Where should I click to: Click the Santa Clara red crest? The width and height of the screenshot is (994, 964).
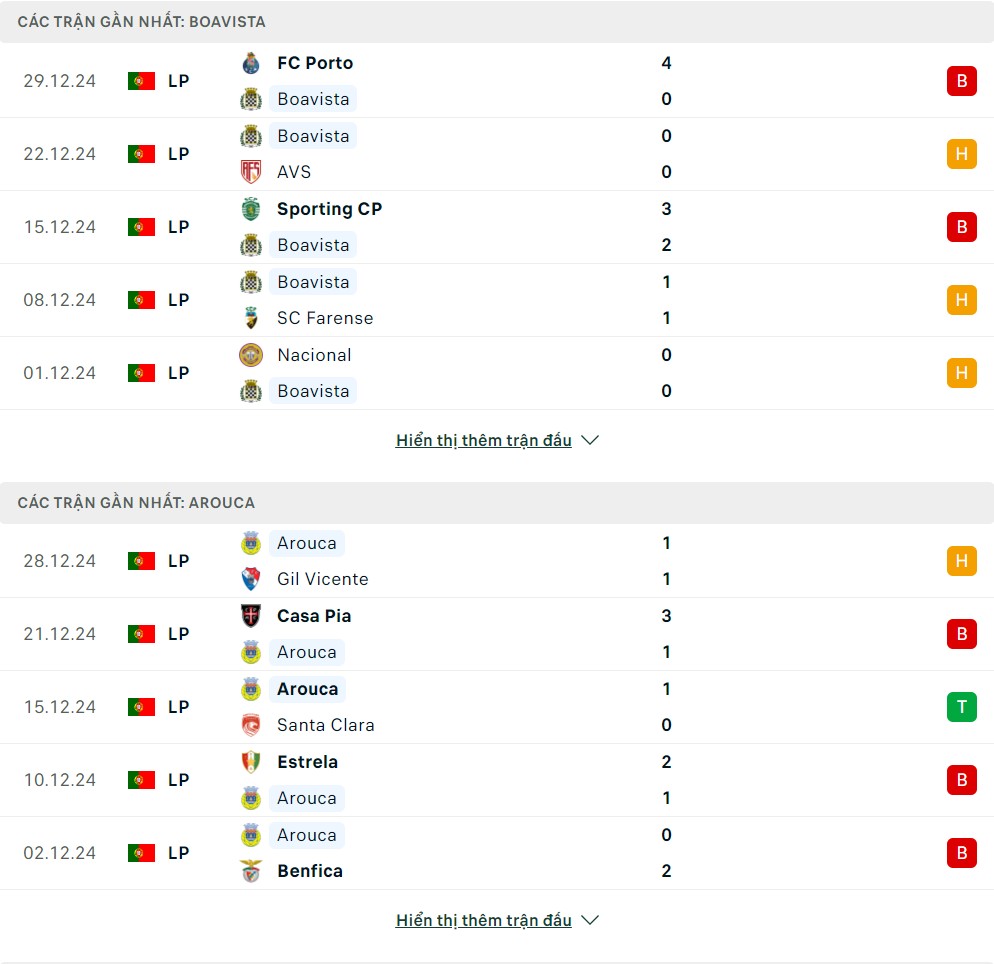click(x=251, y=724)
